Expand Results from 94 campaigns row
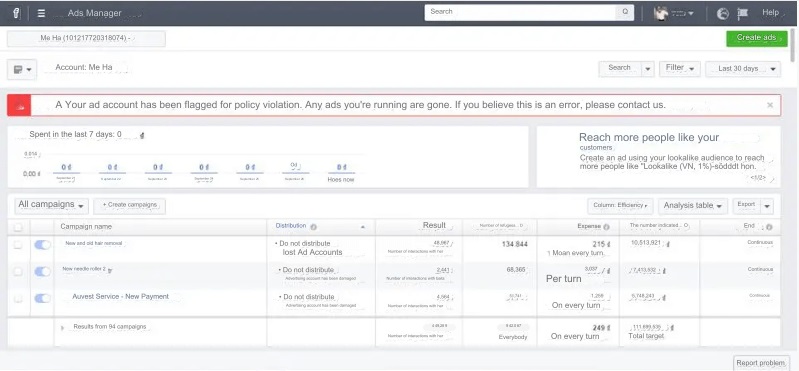This screenshot has width=799, height=371. coord(63,328)
